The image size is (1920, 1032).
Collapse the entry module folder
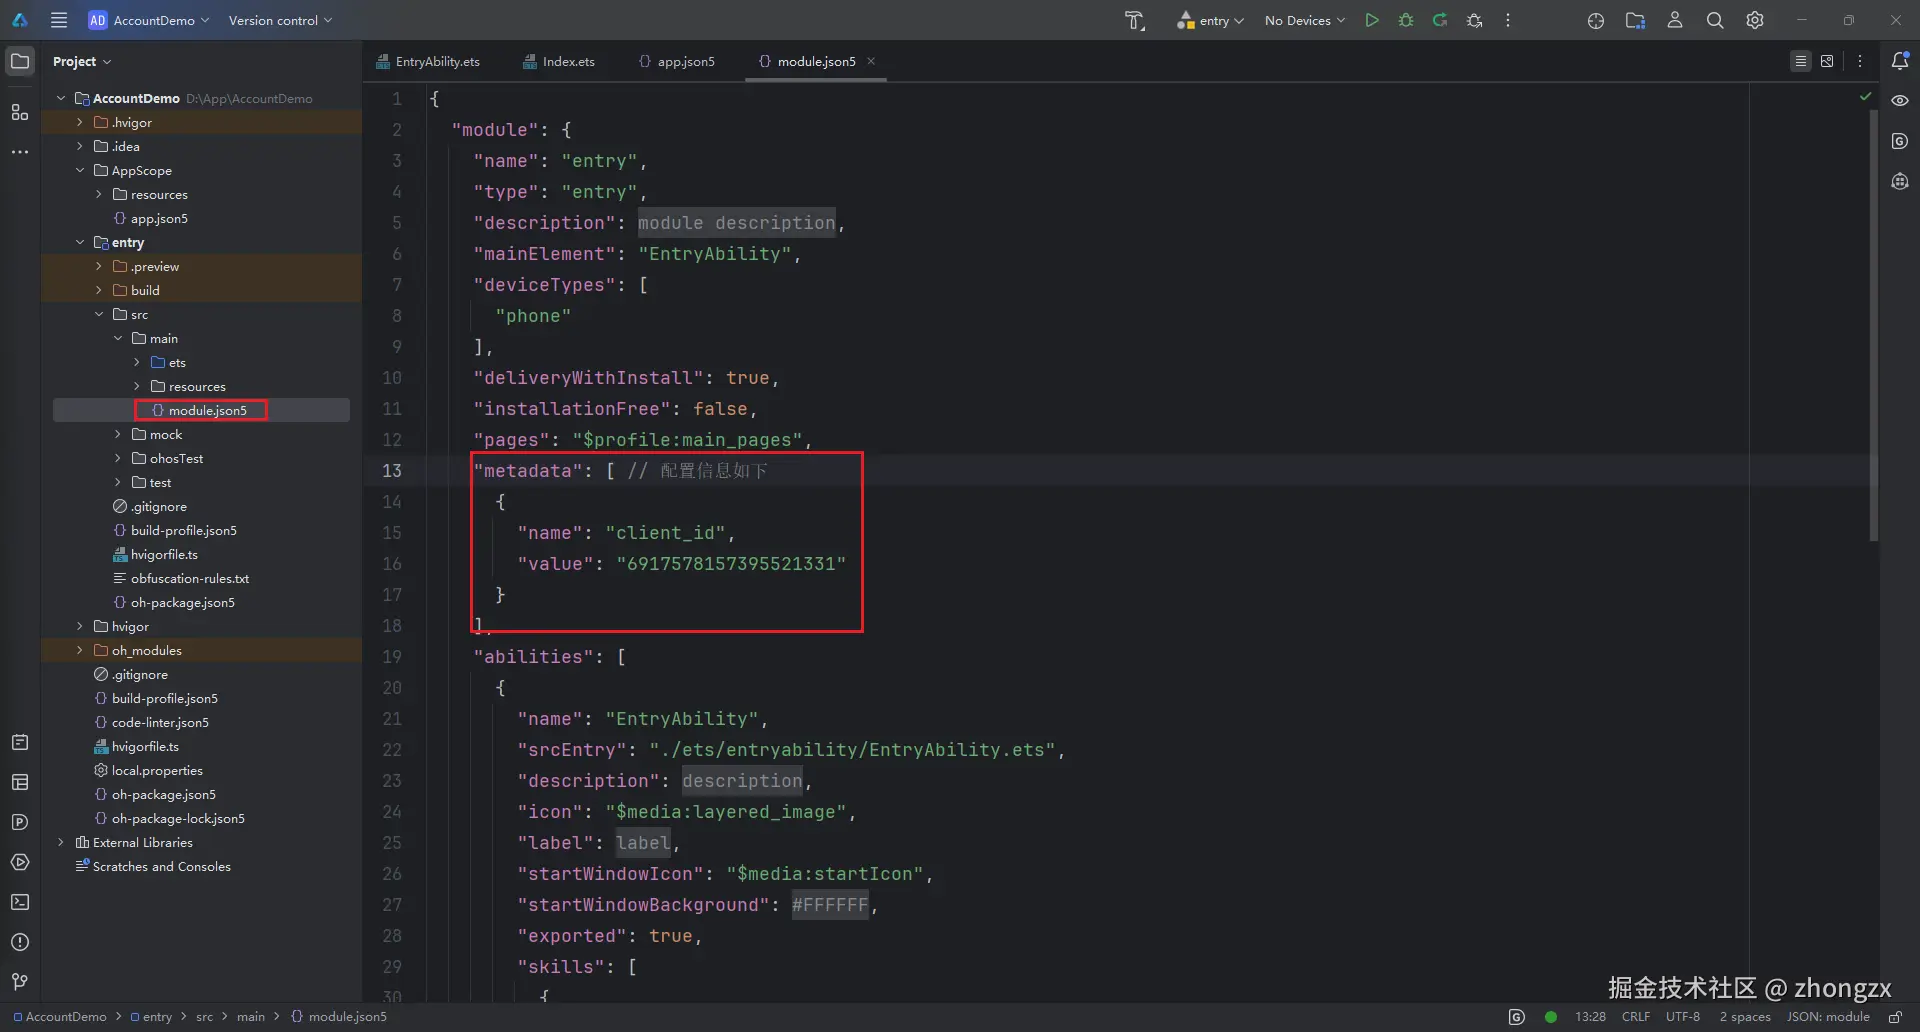(80, 242)
